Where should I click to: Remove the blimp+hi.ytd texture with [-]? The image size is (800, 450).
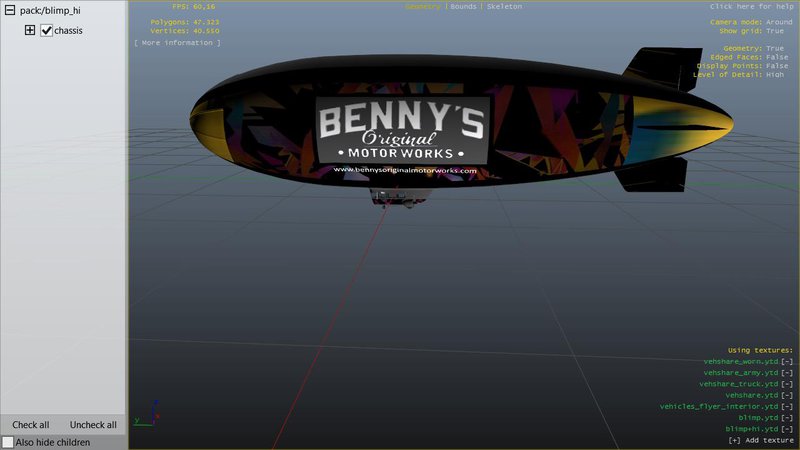tap(787, 429)
